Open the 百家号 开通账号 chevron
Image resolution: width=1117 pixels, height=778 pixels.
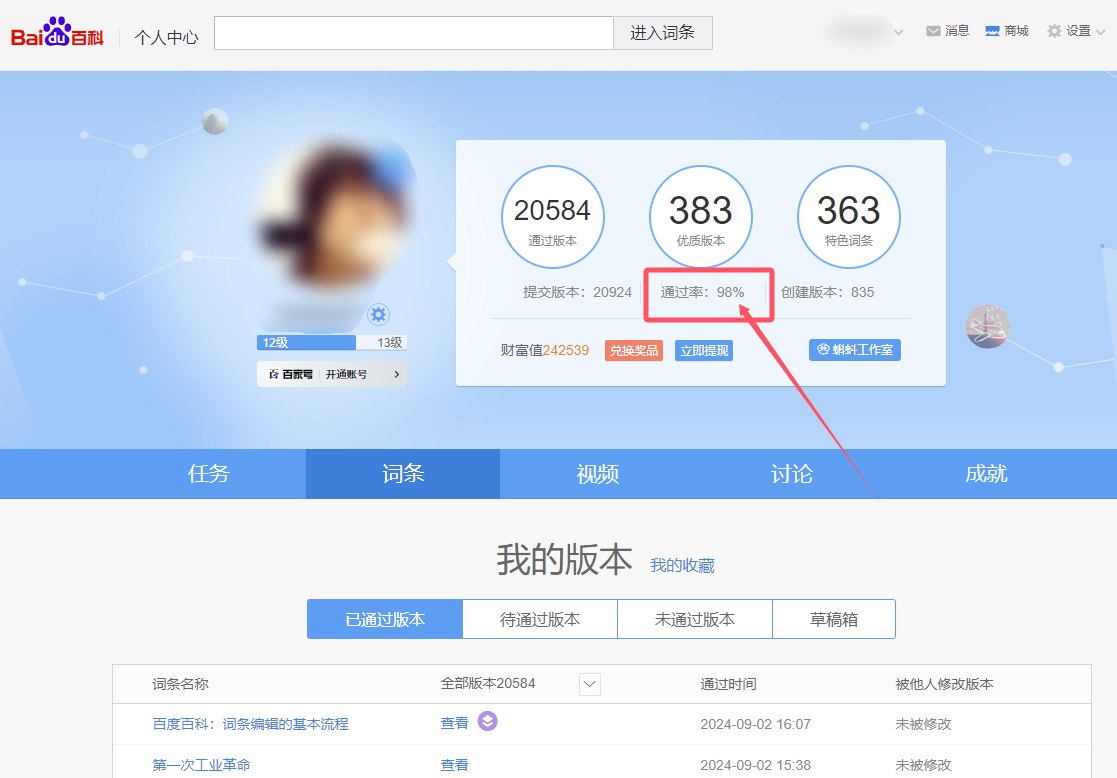click(397, 374)
